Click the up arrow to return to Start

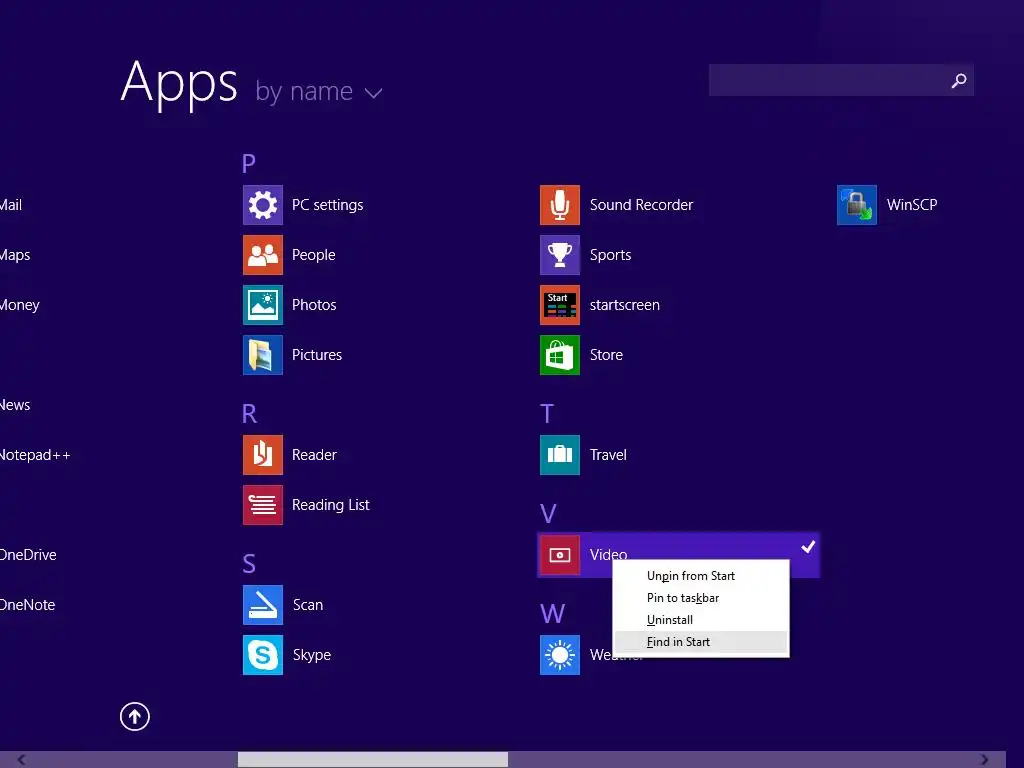pyautogui.click(x=135, y=716)
